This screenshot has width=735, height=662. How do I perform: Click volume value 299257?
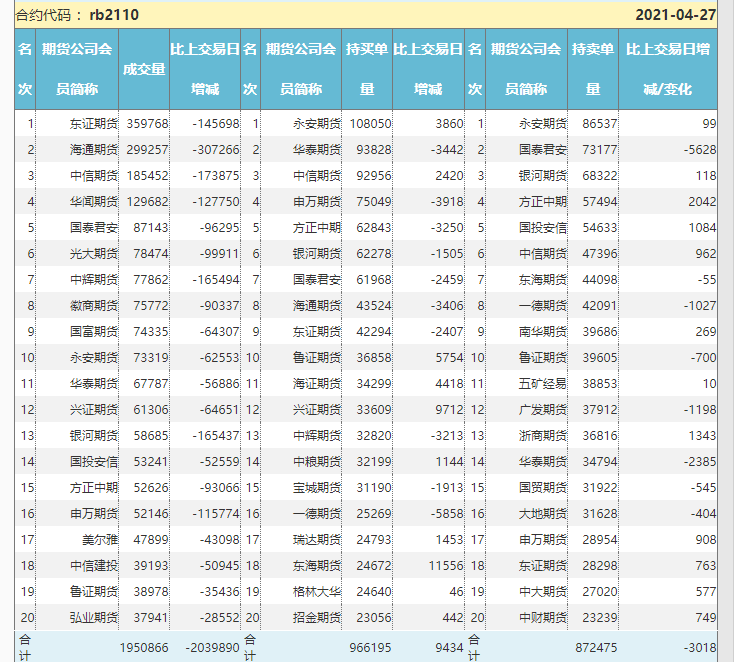tap(147, 150)
